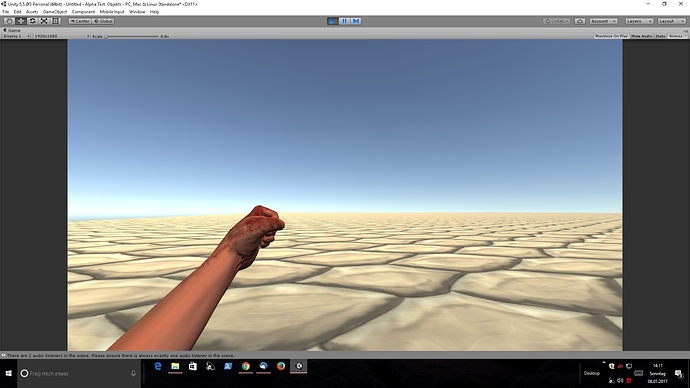690x388 pixels.
Task: Open the Layers dropdown
Action: [x=639, y=21]
